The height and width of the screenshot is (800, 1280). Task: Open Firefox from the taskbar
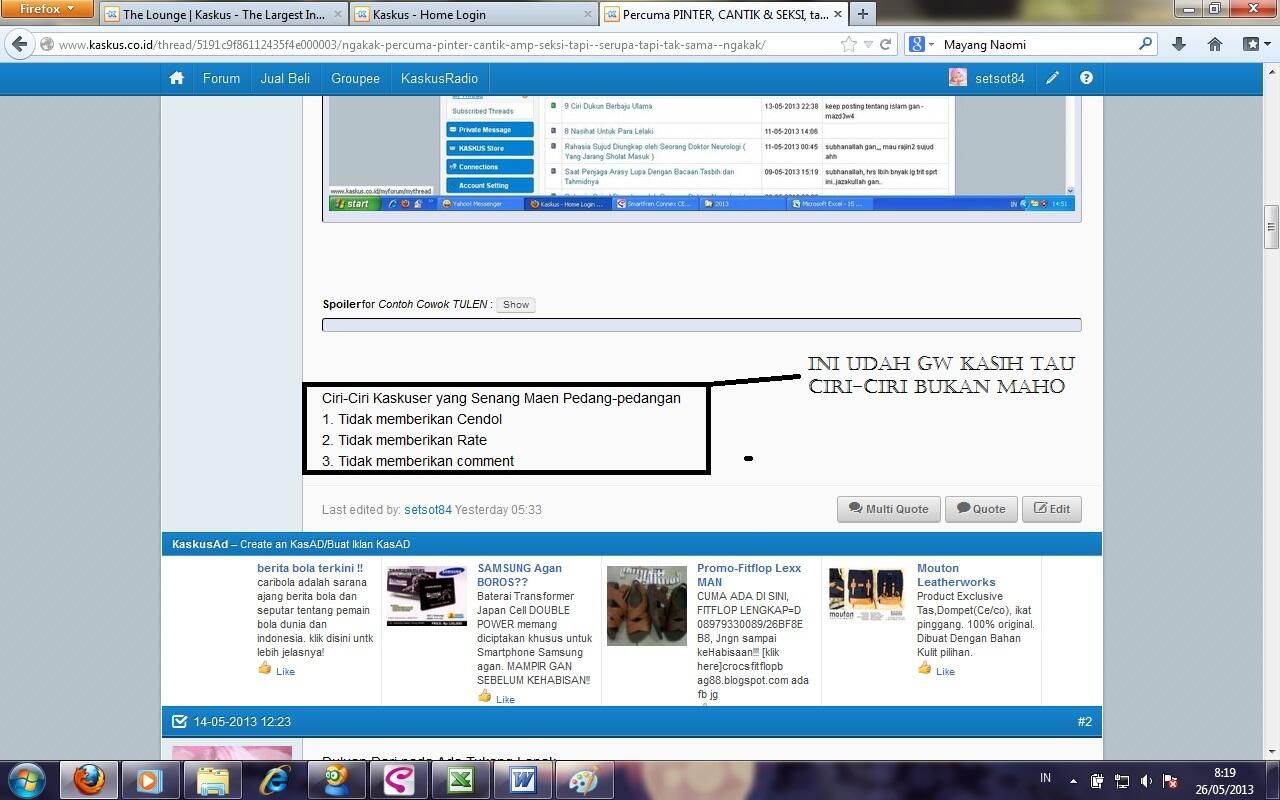[89, 780]
